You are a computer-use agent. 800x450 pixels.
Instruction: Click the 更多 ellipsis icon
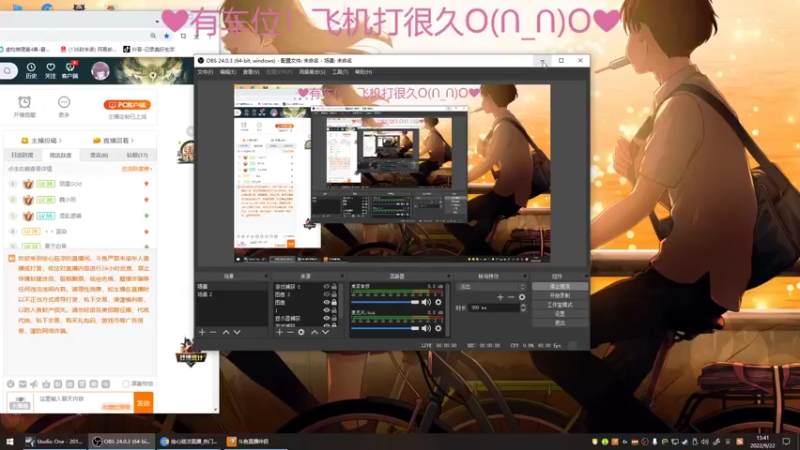[64, 102]
